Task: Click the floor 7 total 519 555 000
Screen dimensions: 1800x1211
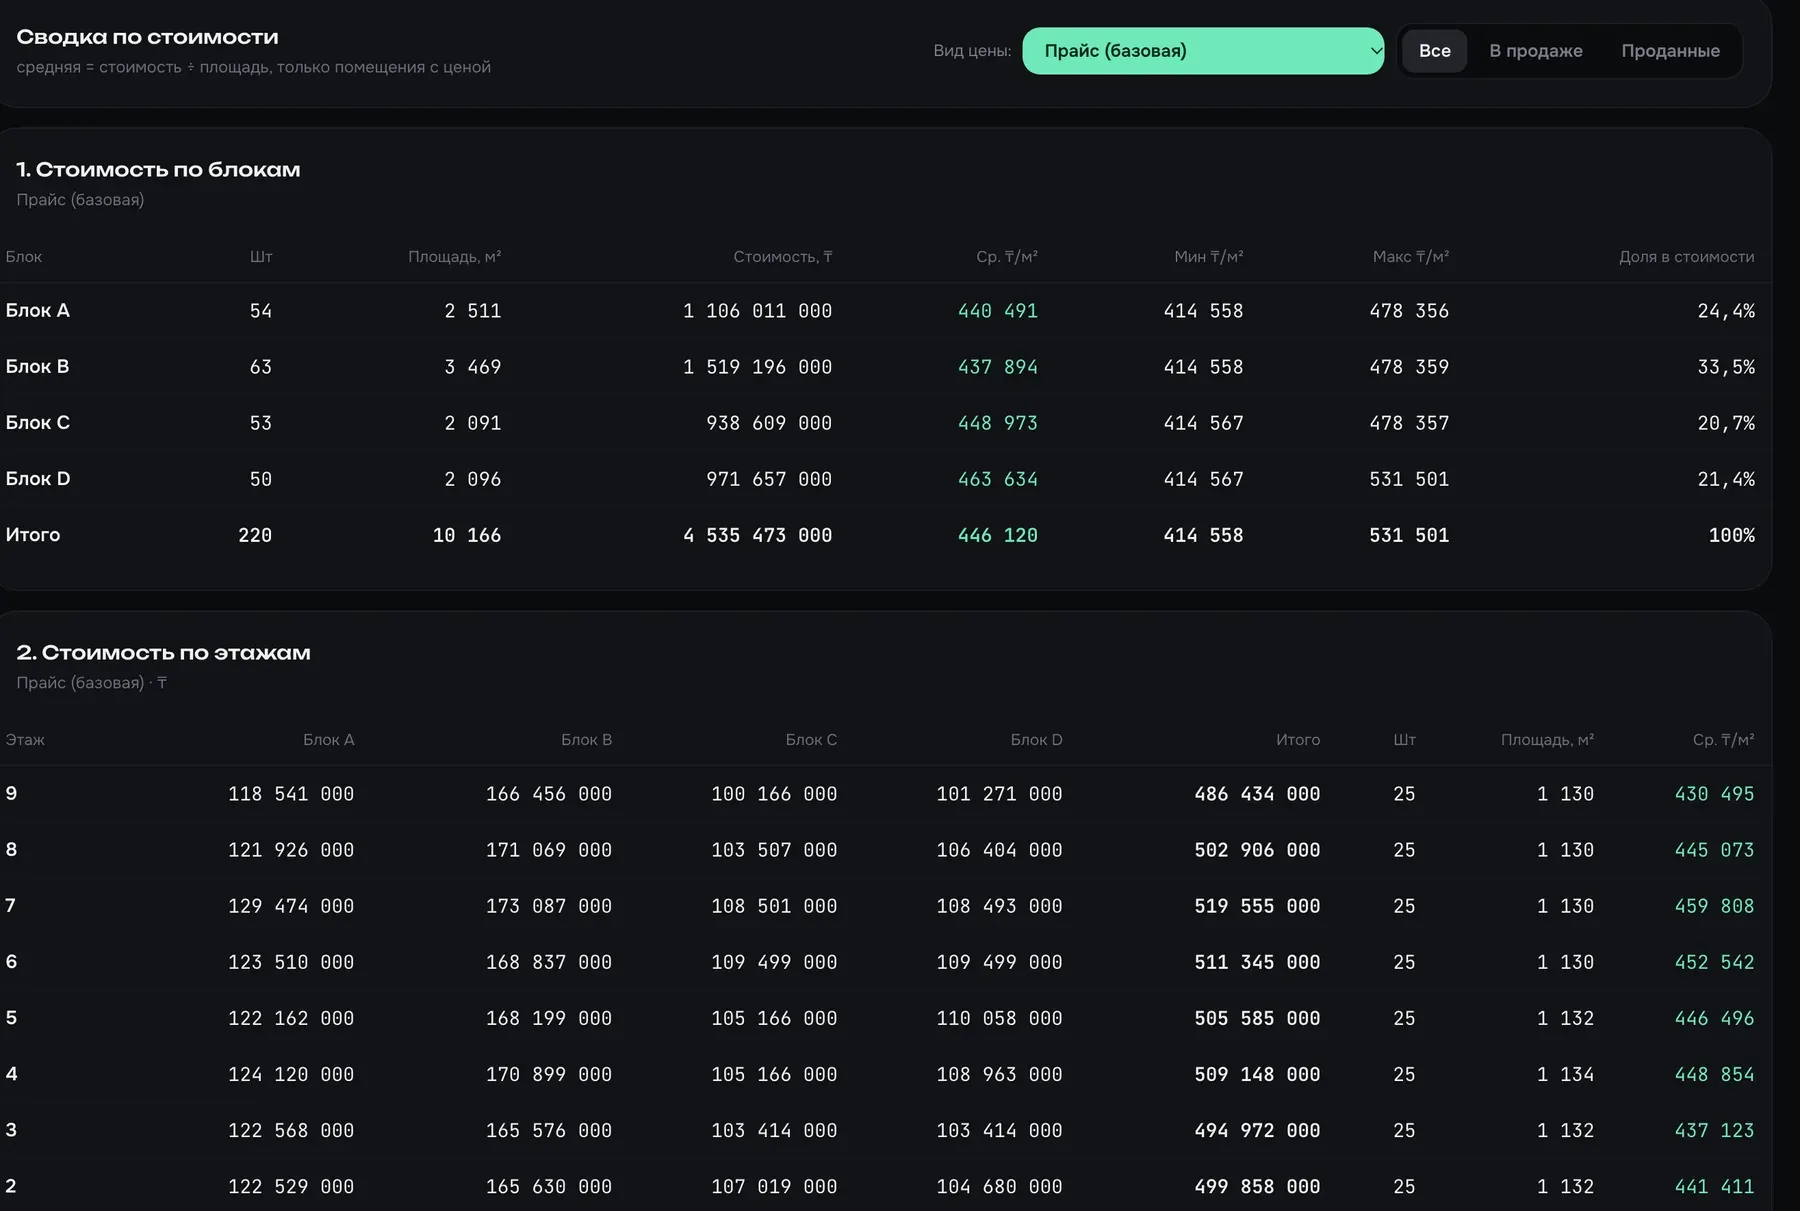Action: click(x=1257, y=906)
